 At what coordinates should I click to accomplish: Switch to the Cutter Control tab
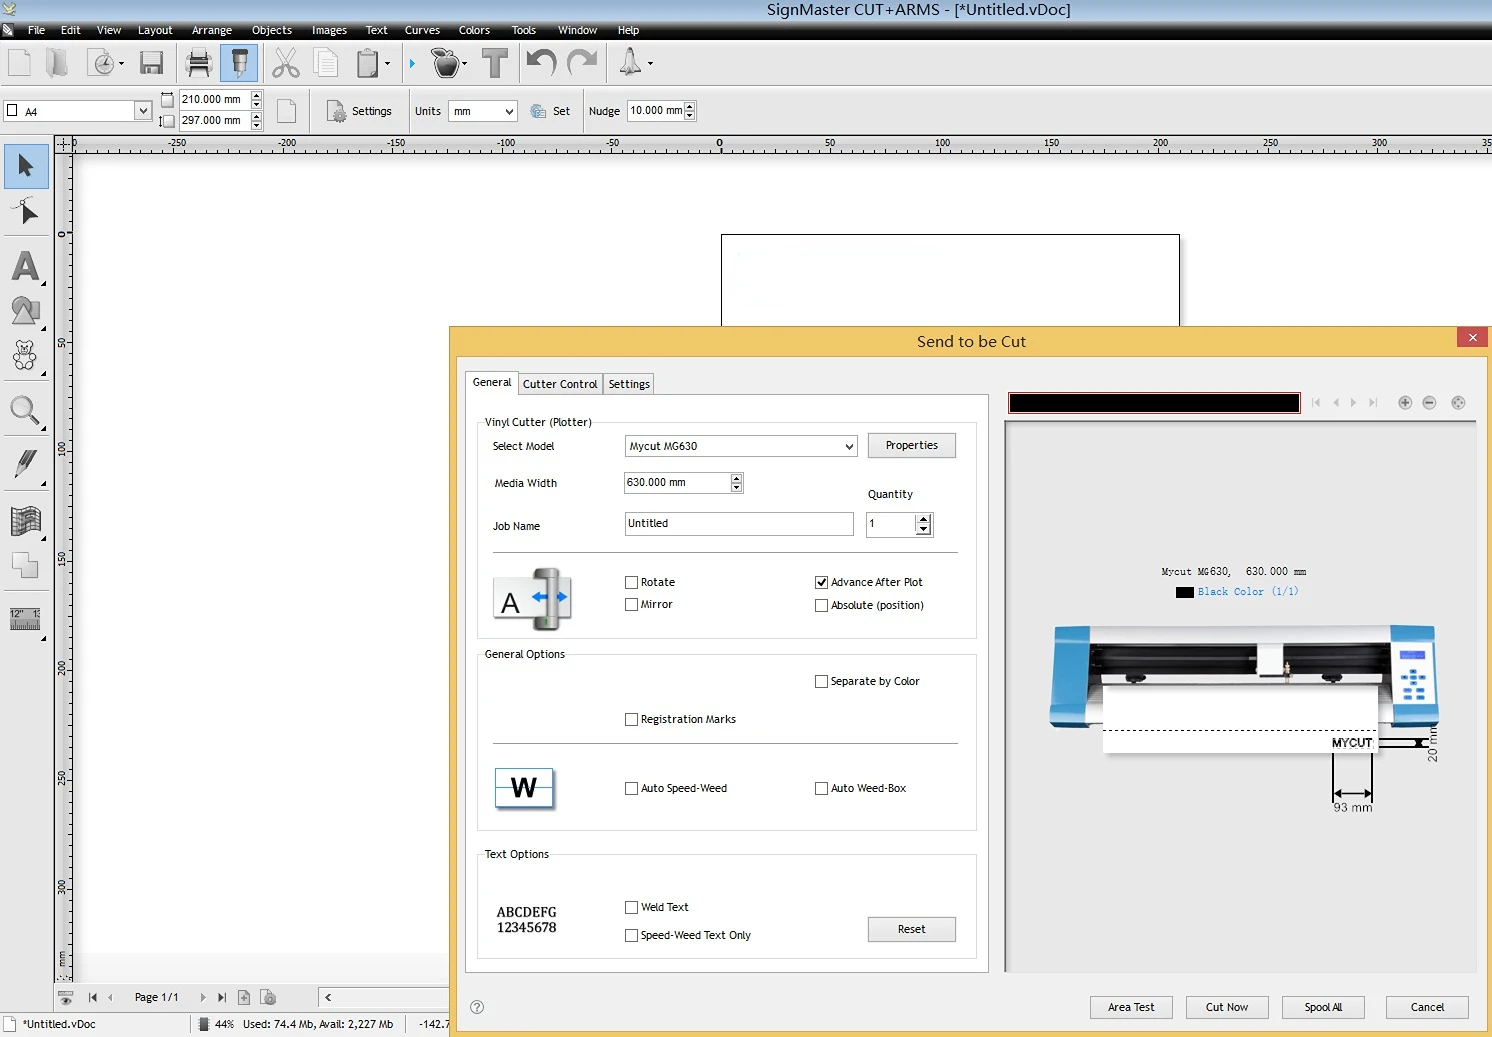(559, 384)
